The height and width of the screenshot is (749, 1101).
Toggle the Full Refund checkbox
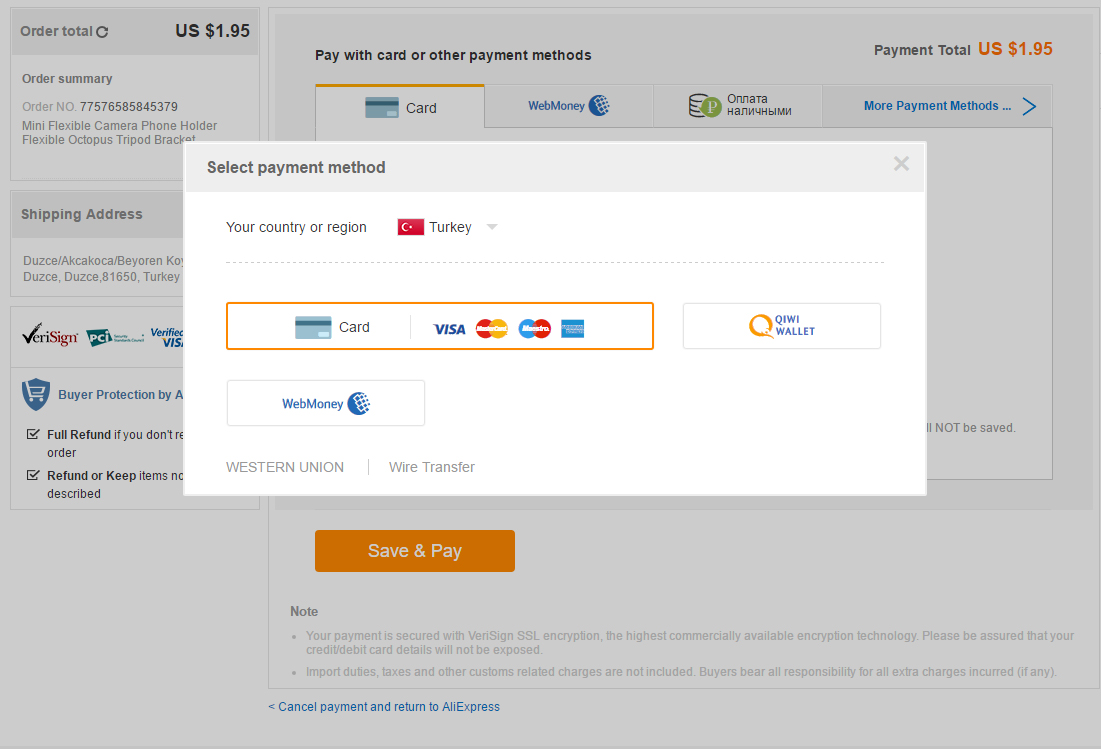pos(33,435)
